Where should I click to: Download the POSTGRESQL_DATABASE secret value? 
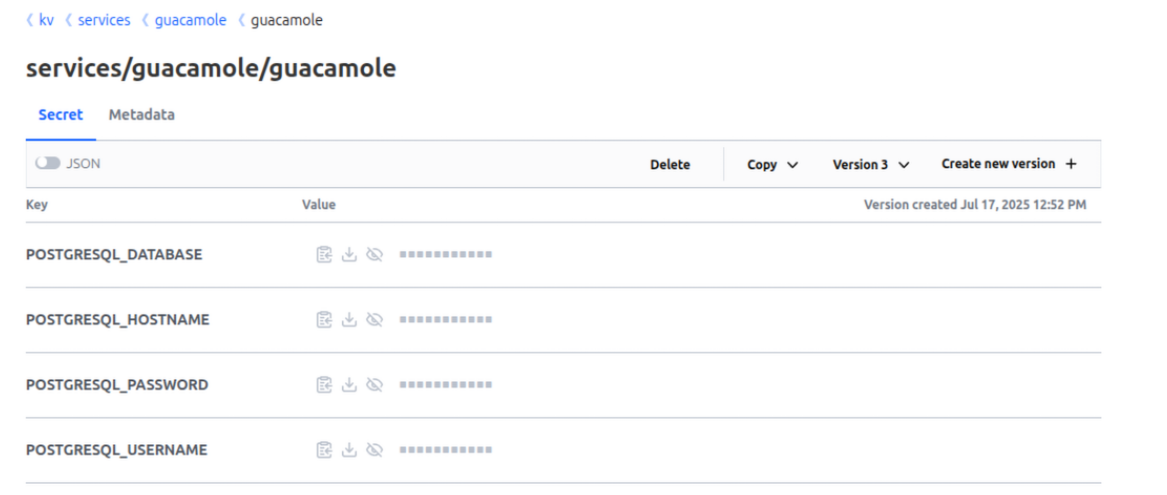click(x=349, y=255)
